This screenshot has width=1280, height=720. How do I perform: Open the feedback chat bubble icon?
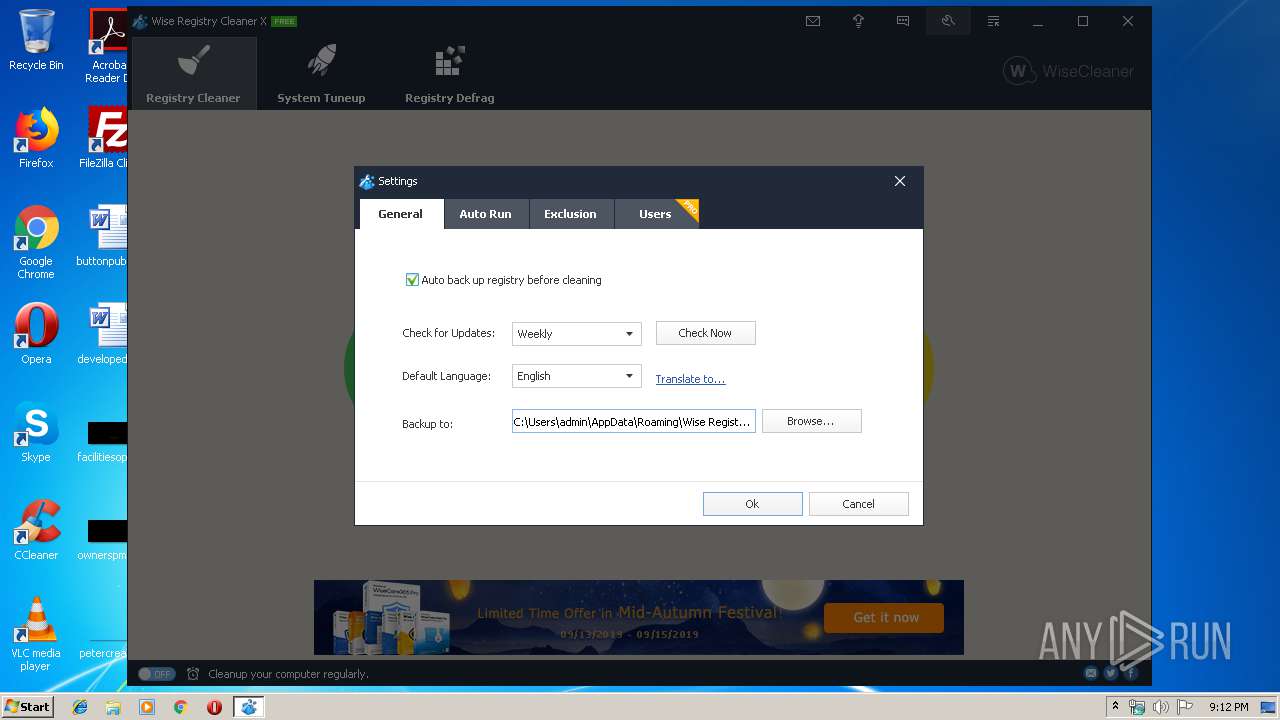(903, 21)
